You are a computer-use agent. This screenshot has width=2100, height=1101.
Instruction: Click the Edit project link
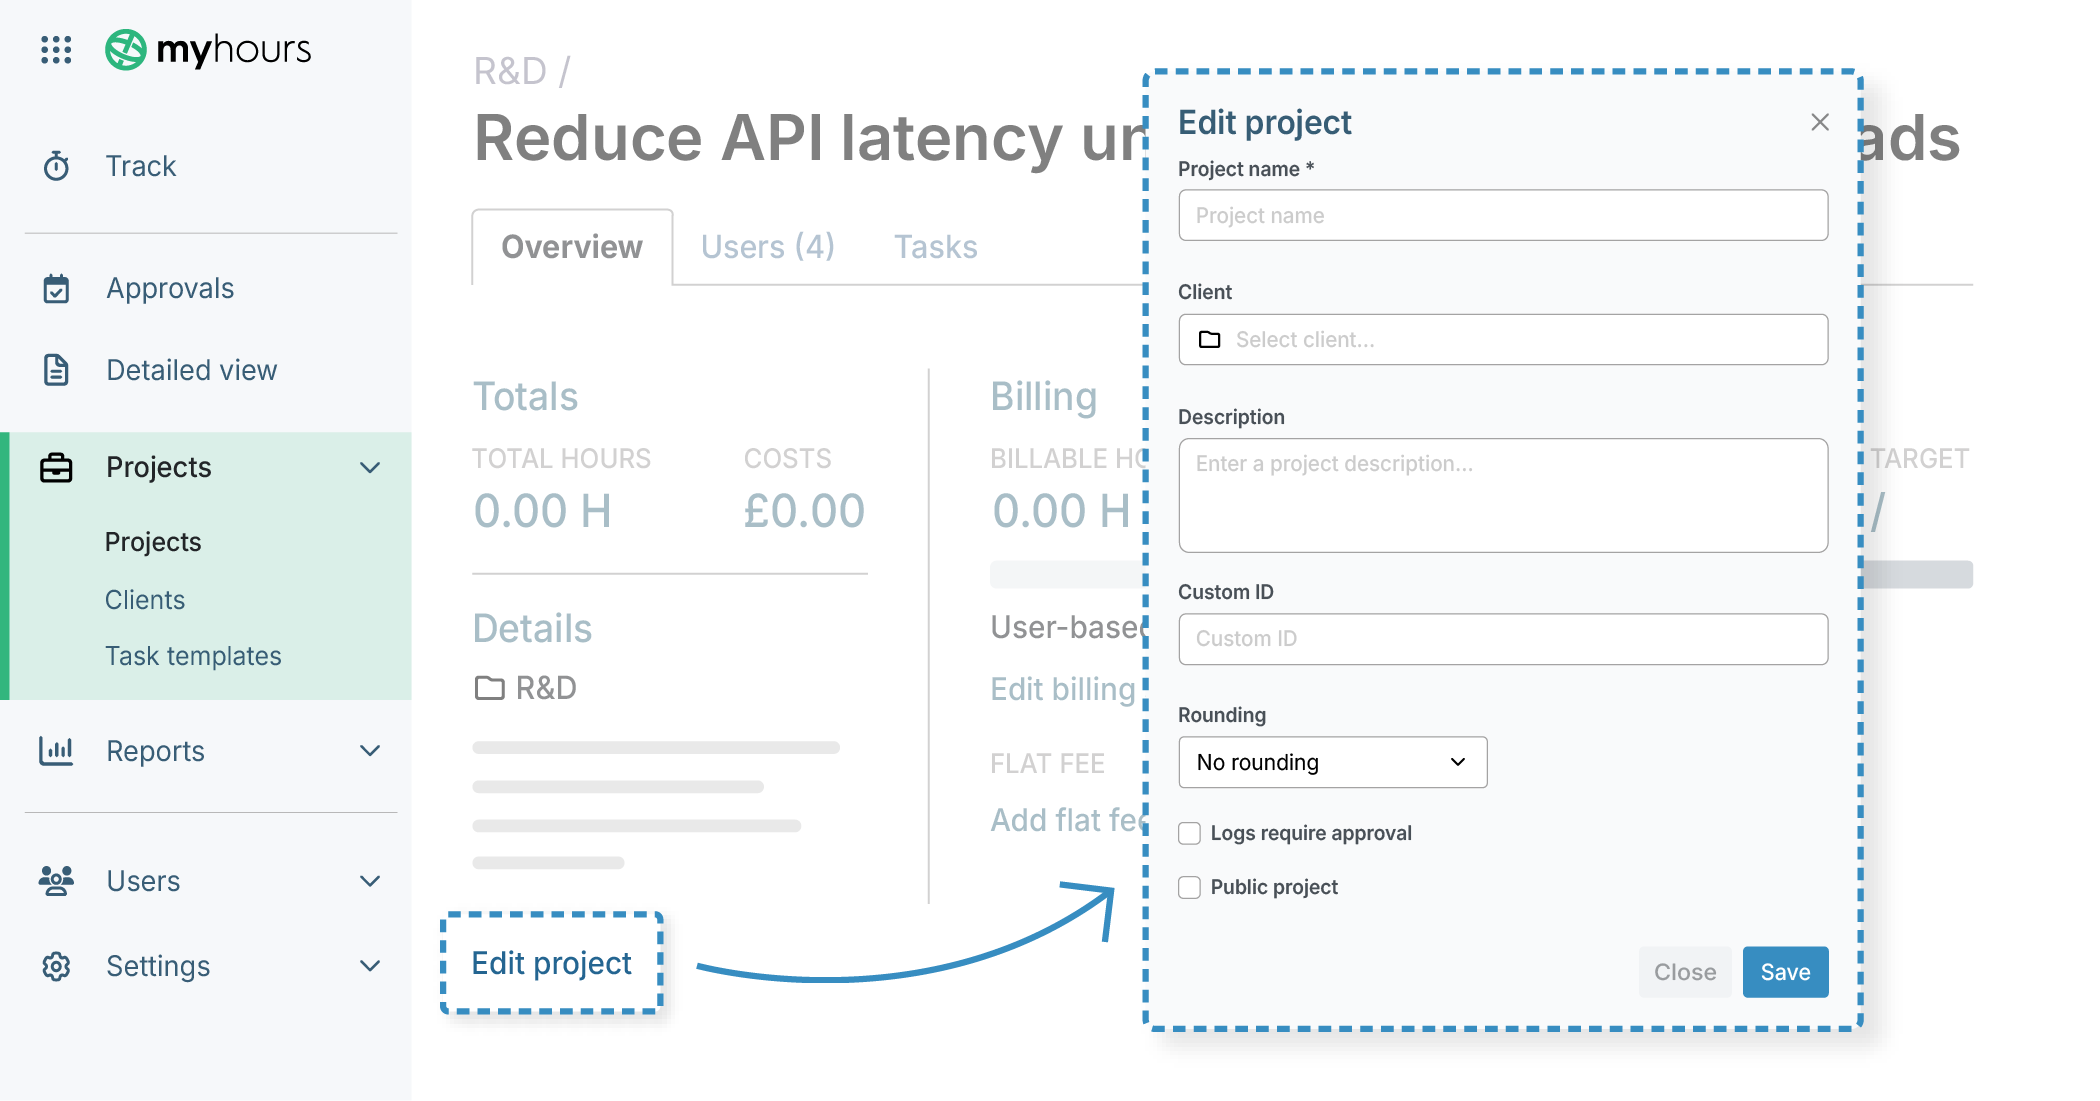pyautogui.click(x=551, y=963)
